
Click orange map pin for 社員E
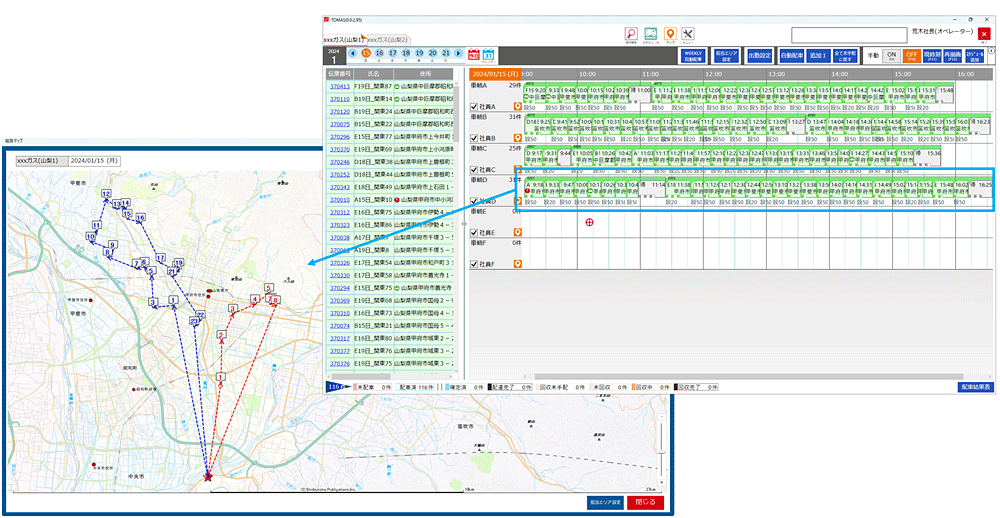coord(518,232)
